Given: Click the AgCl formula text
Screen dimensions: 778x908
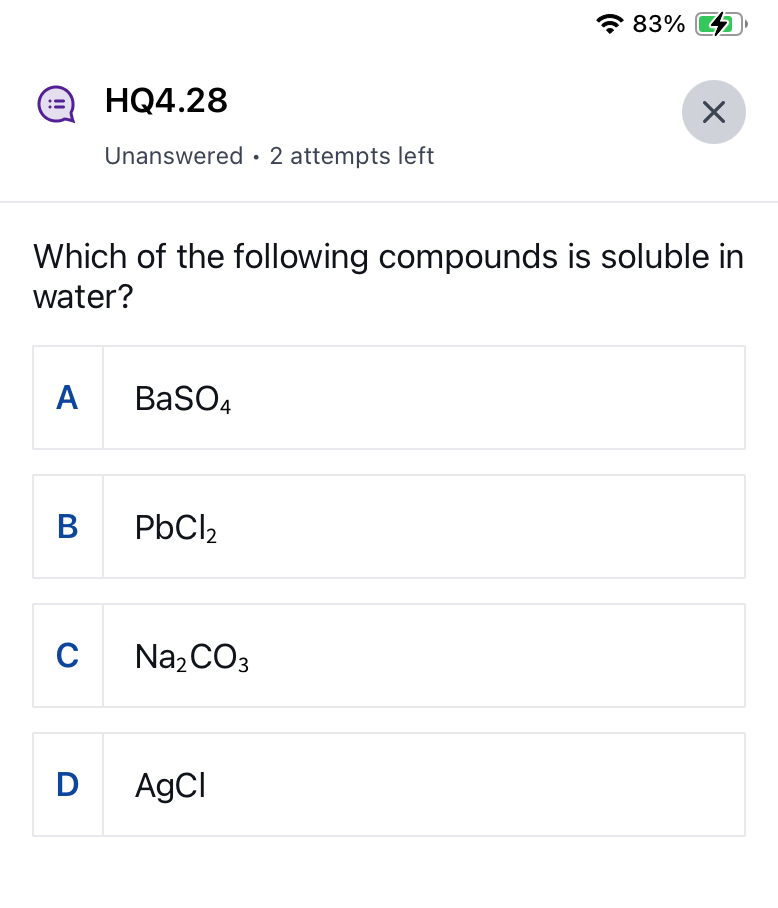Looking at the screenshot, I should point(170,784).
